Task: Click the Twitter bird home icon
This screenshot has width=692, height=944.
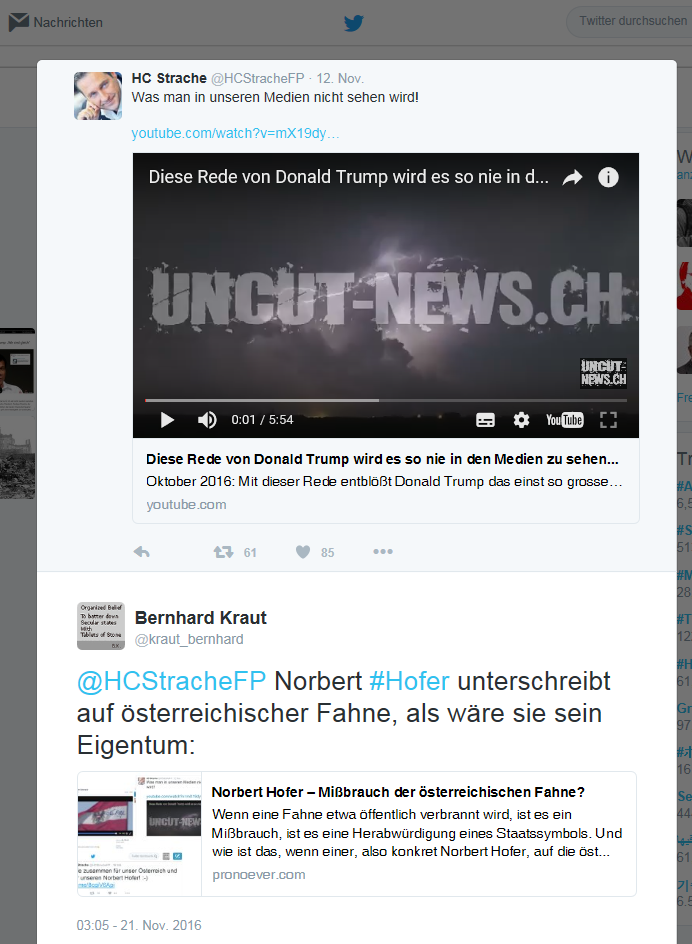Action: (354, 23)
